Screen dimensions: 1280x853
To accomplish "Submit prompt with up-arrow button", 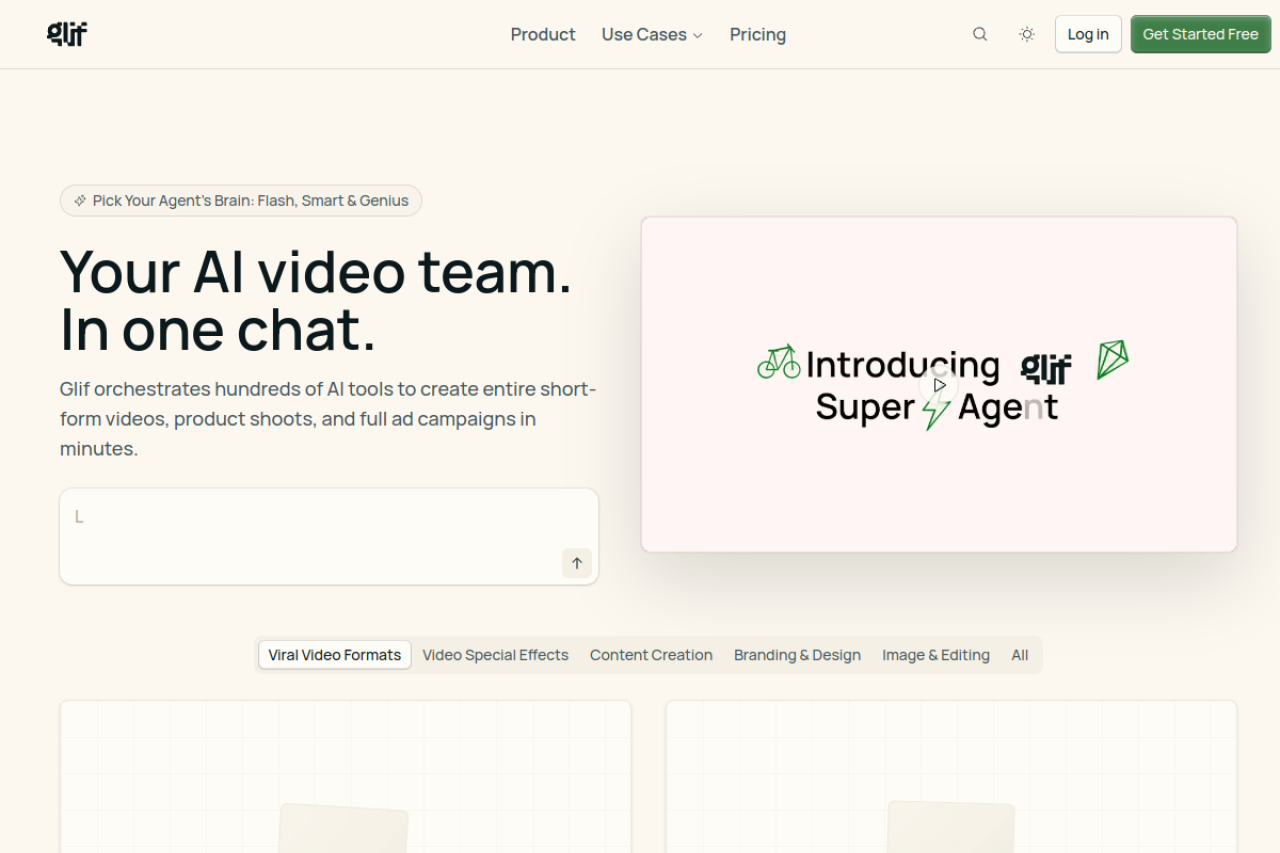I will point(577,563).
